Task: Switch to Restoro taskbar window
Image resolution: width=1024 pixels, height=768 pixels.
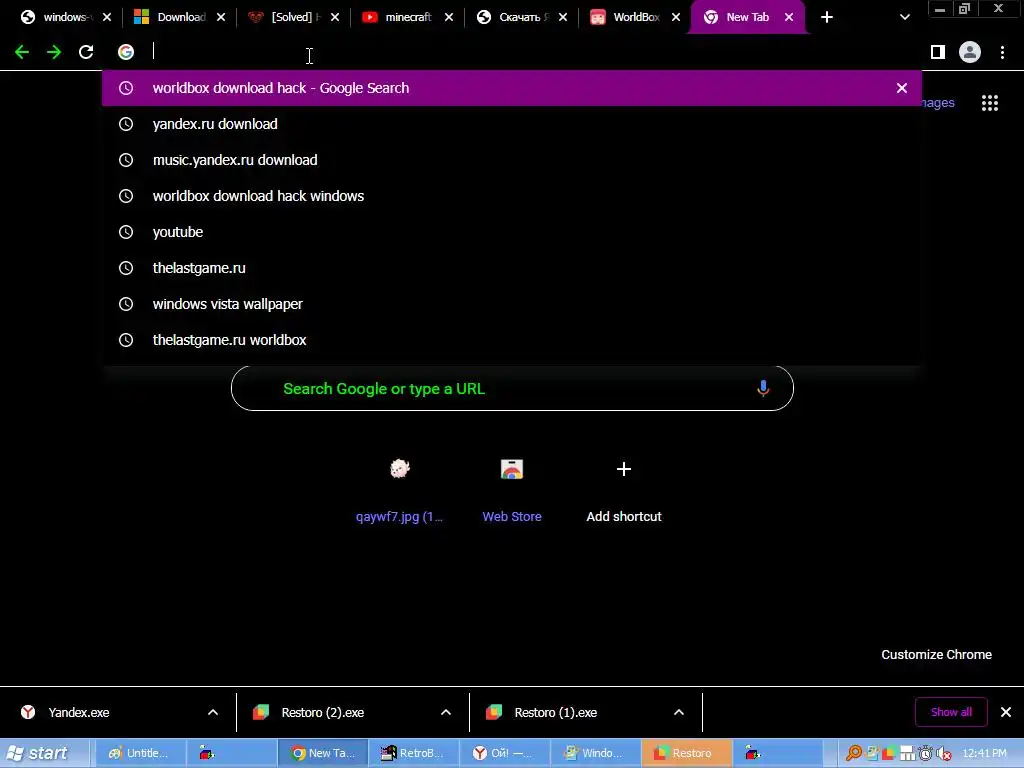Action: 686,753
